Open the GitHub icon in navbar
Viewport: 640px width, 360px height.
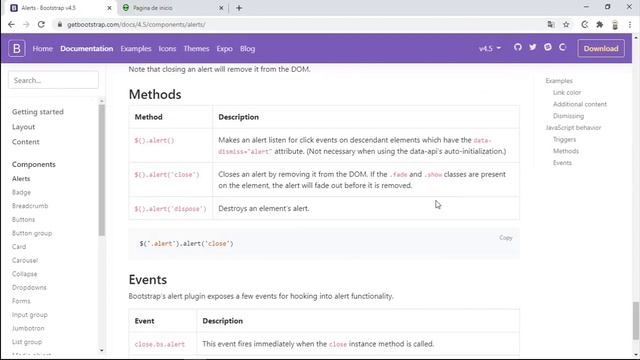click(518, 47)
